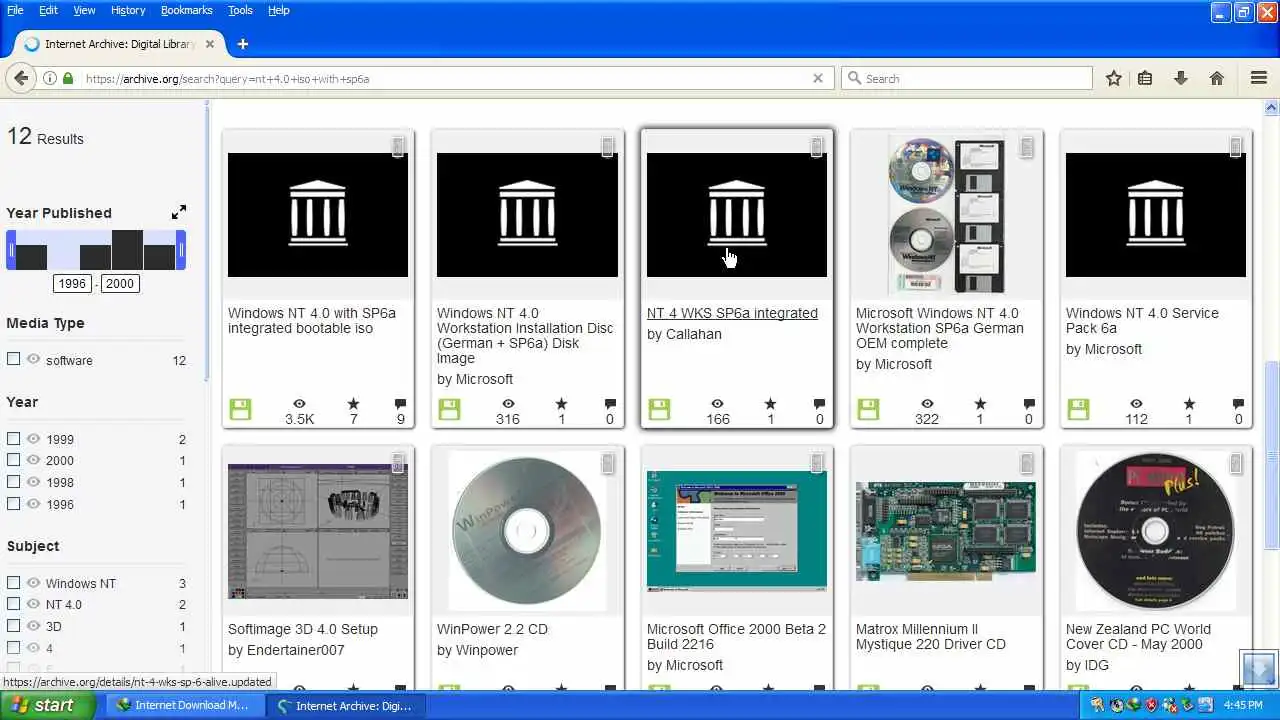The height and width of the screenshot is (720, 1280).
Task: Click the bookmark star icon
Action: coord(1114,78)
